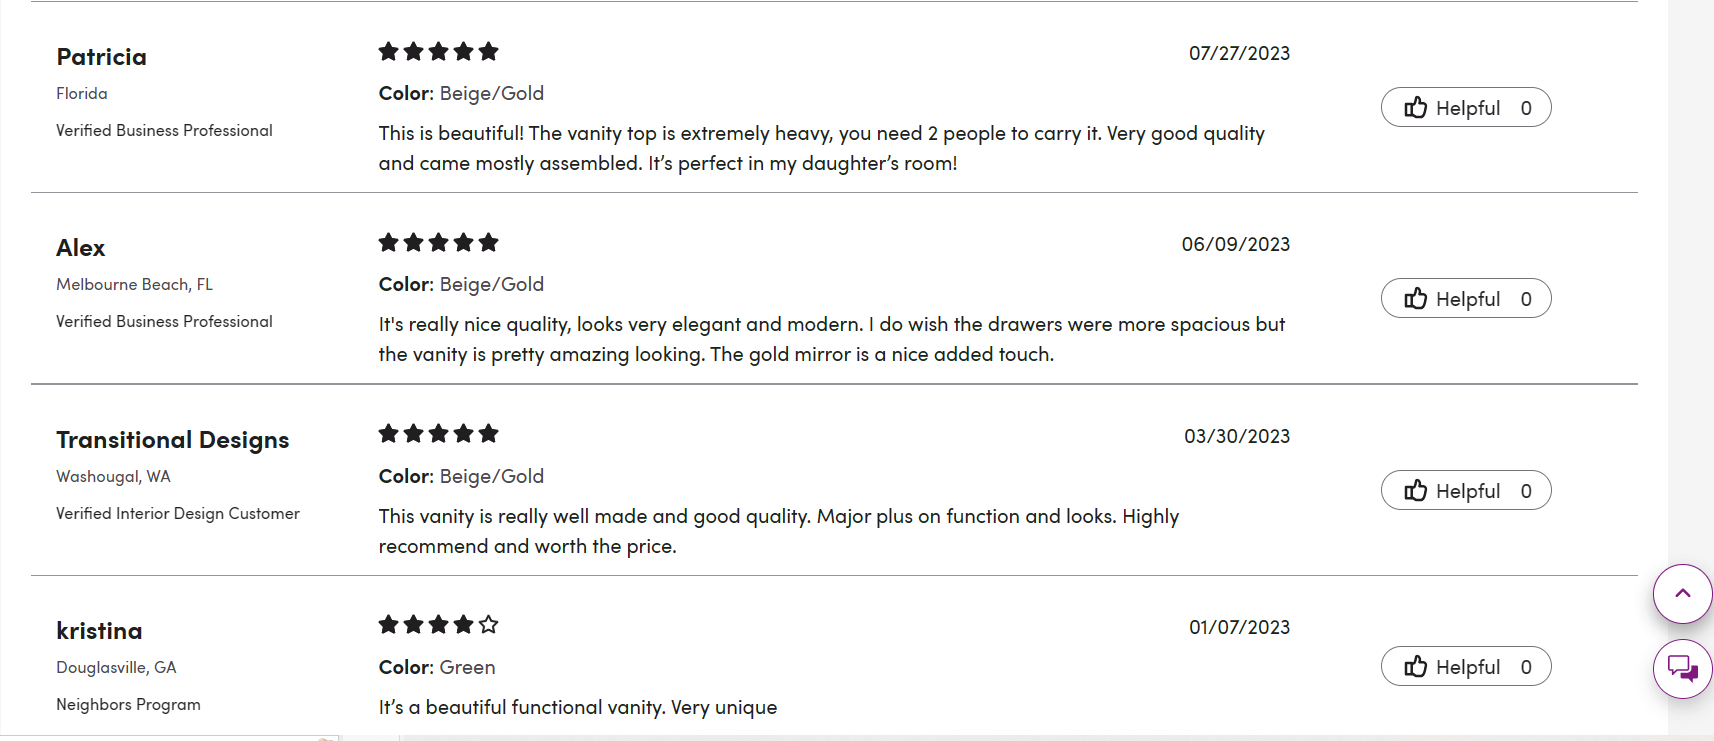This screenshot has width=1714, height=741.
Task: Click the Verified Interior Design Customer label
Action: (x=177, y=514)
